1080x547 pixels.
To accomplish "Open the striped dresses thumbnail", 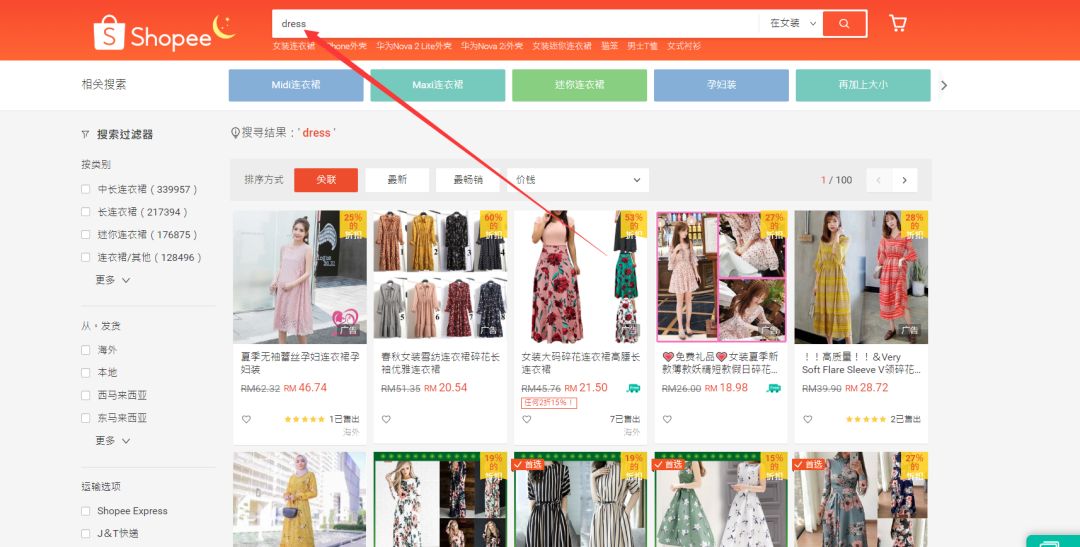I will pos(581,499).
